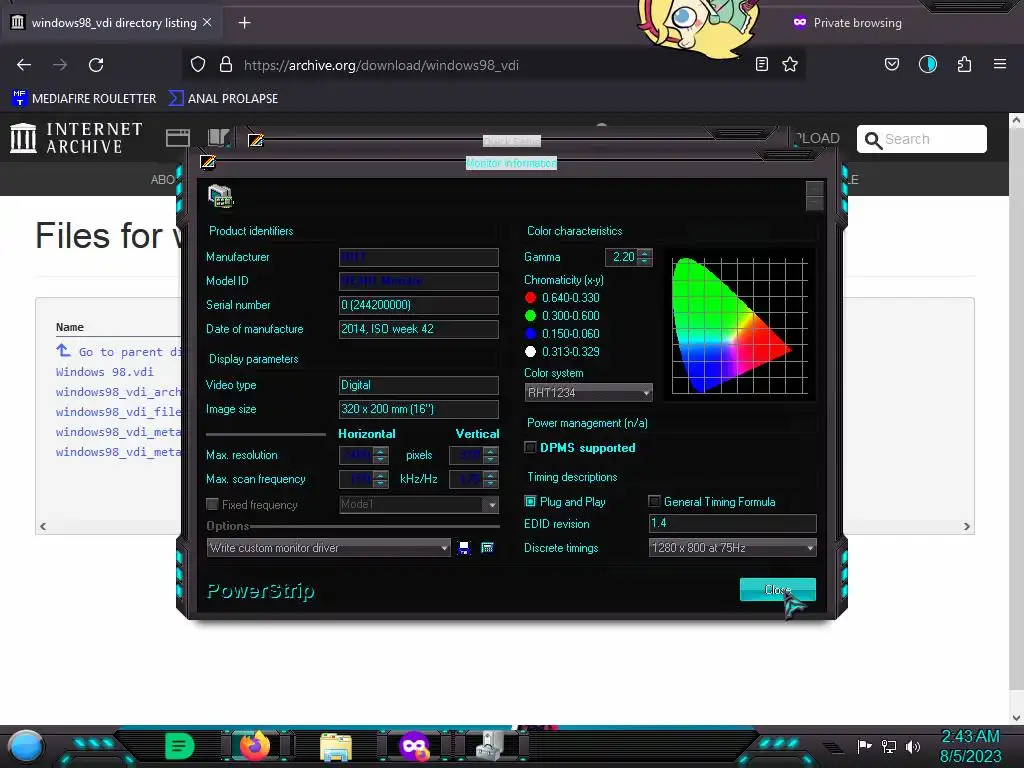Click the Firefox account avatar icon
The image size is (1024, 768).
click(928, 64)
